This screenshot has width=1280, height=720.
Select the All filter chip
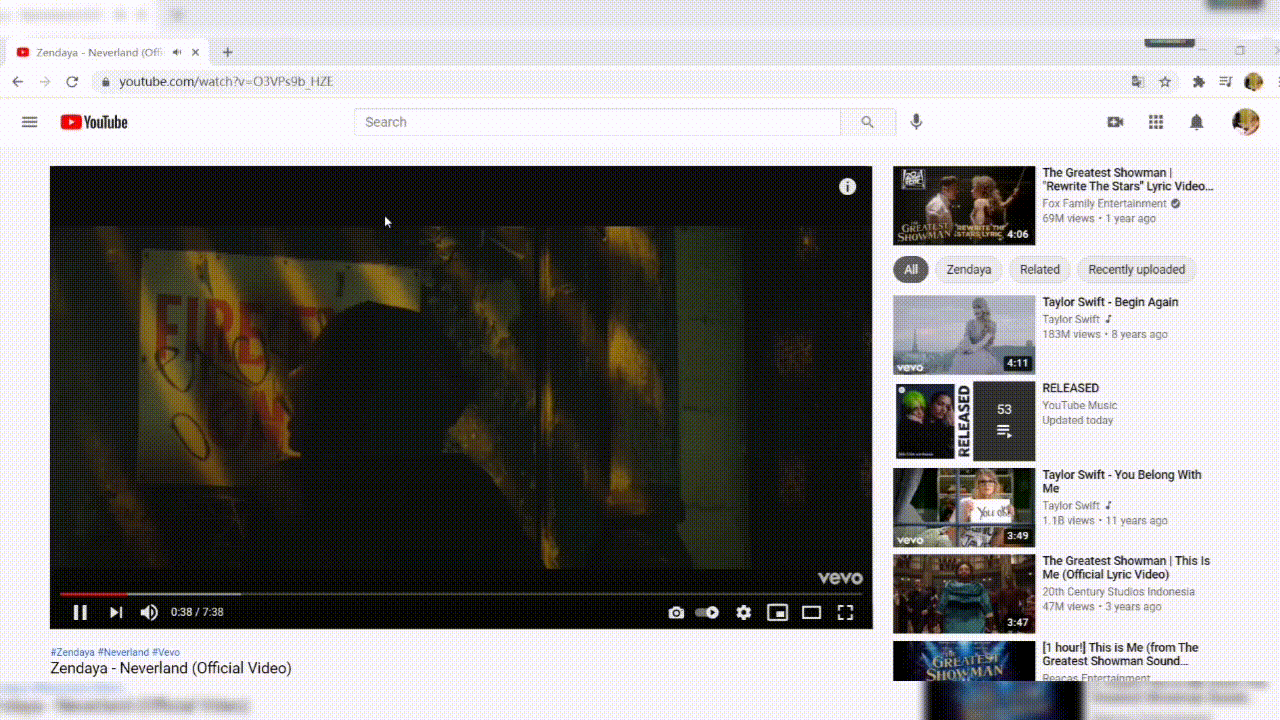911,269
